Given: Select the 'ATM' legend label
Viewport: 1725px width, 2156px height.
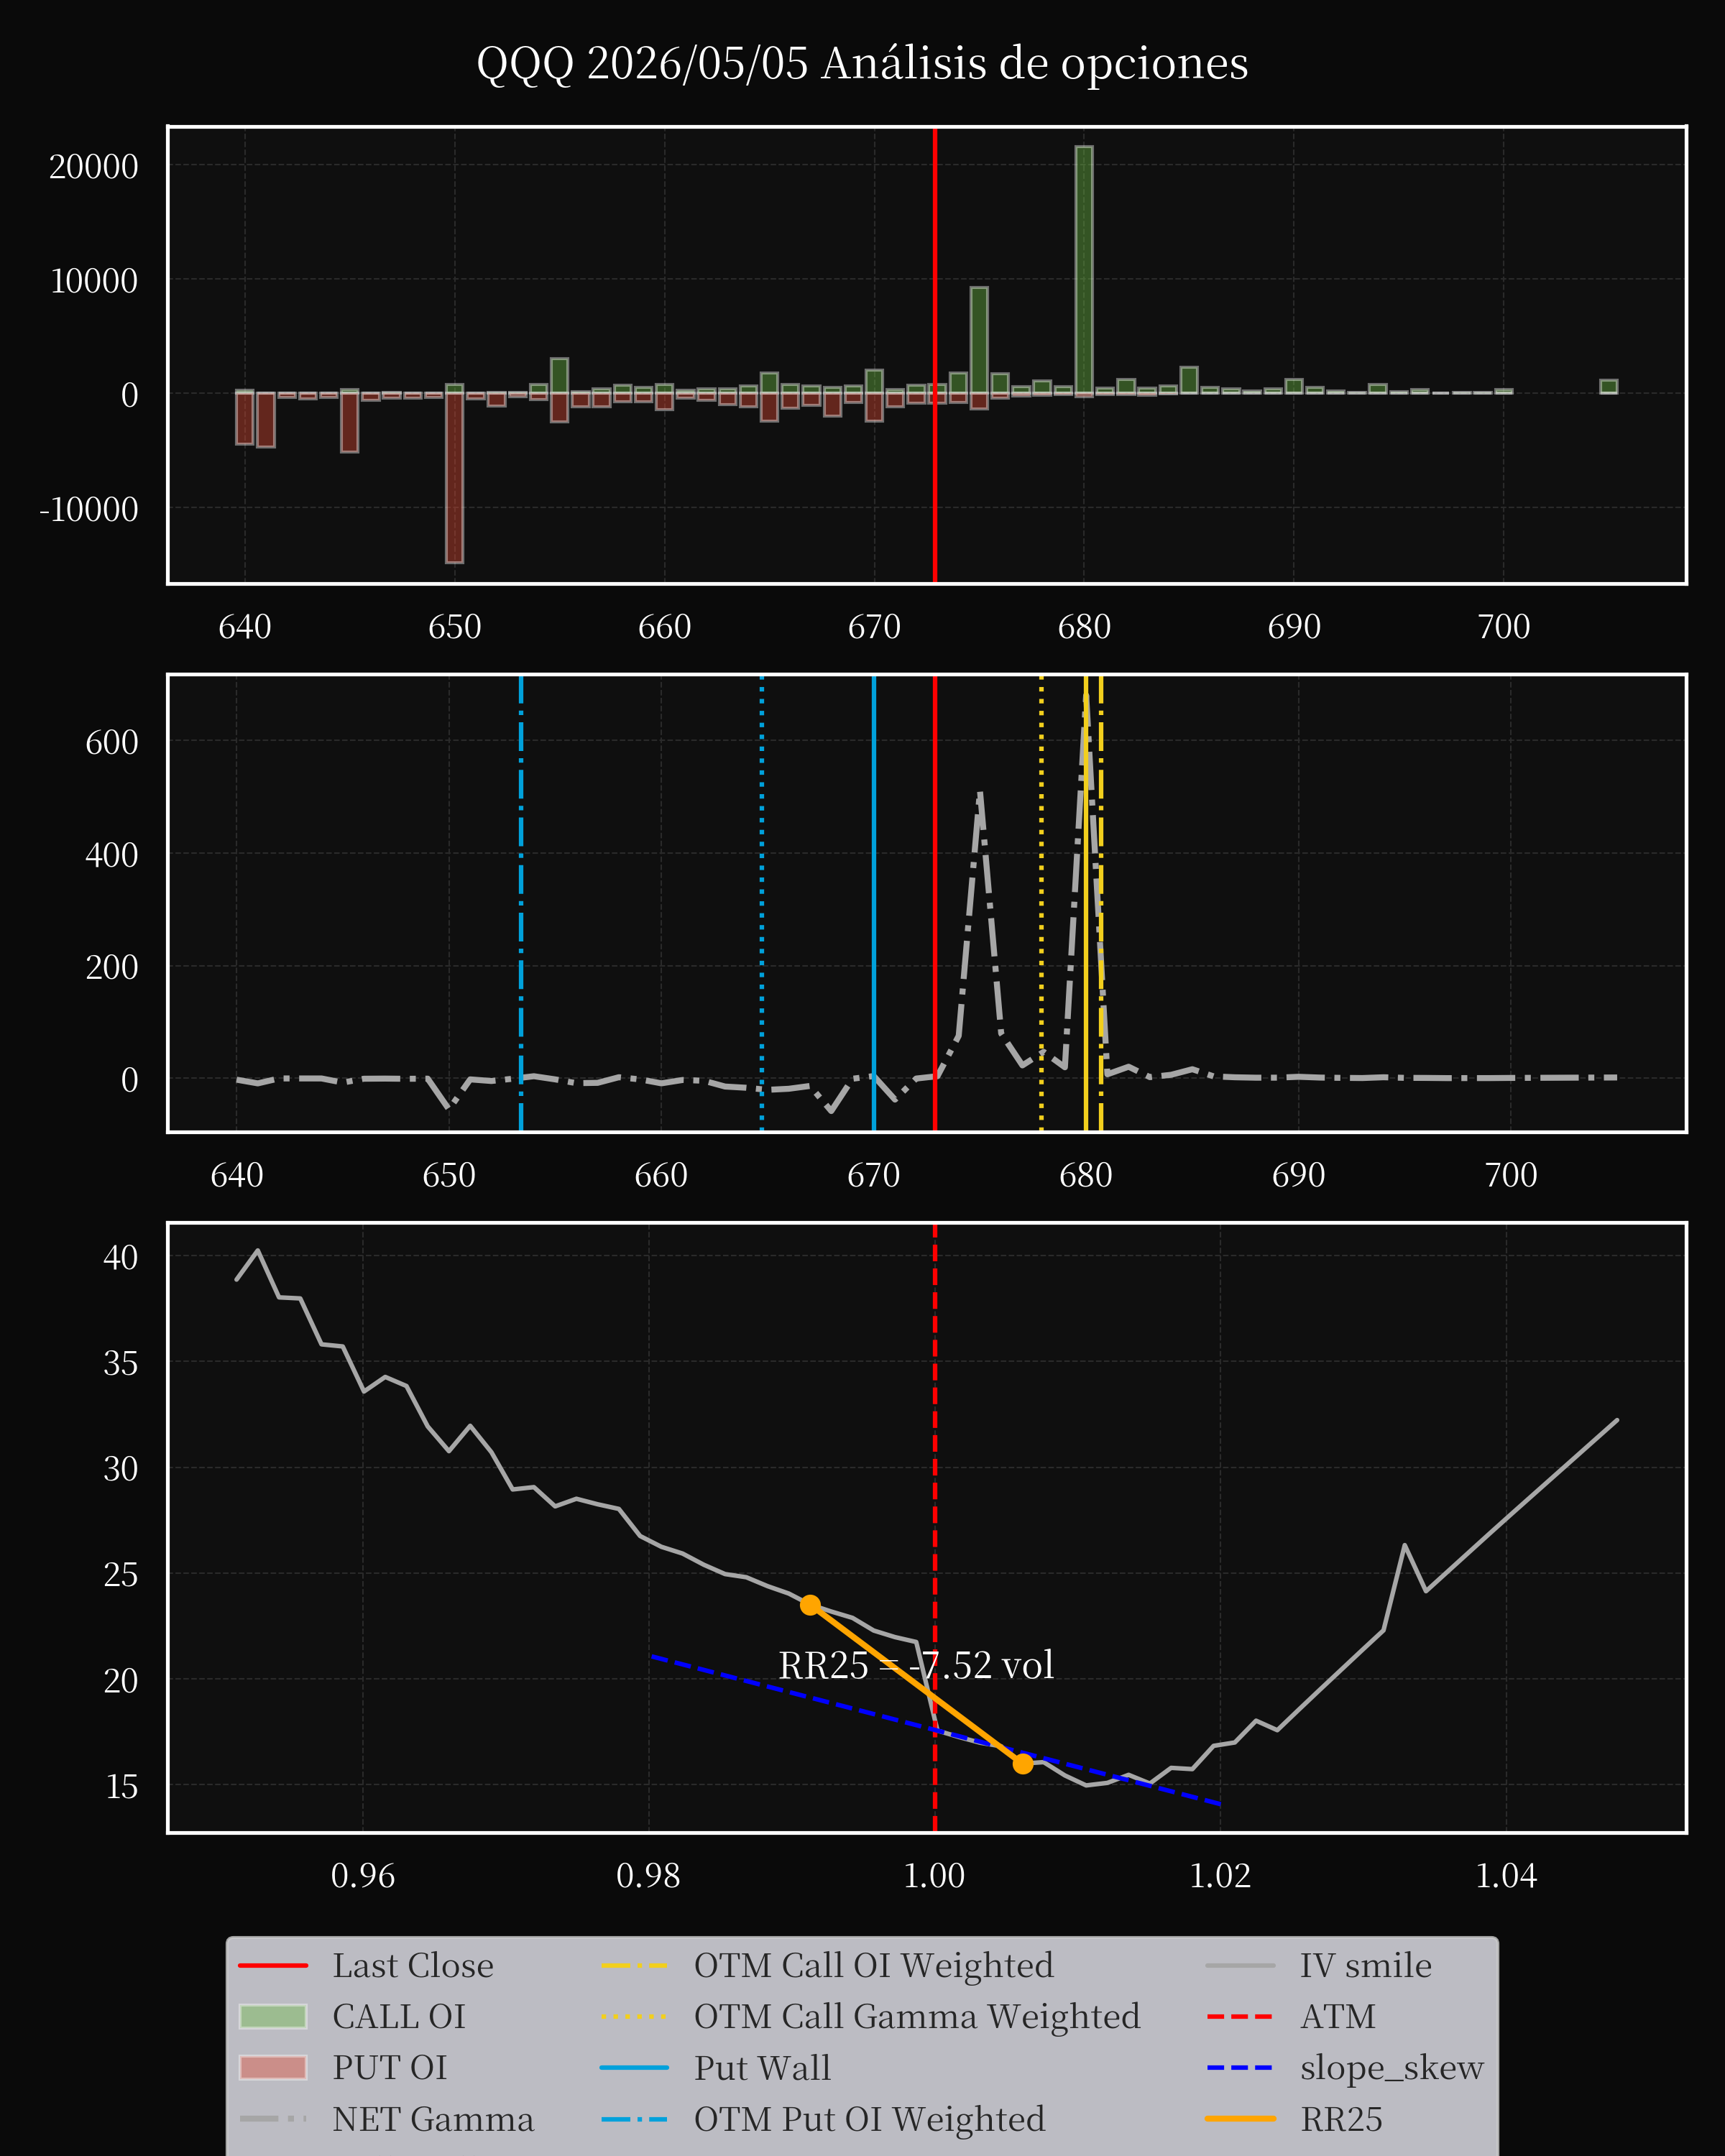Looking at the screenshot, I should (x=1338, y=2016).
